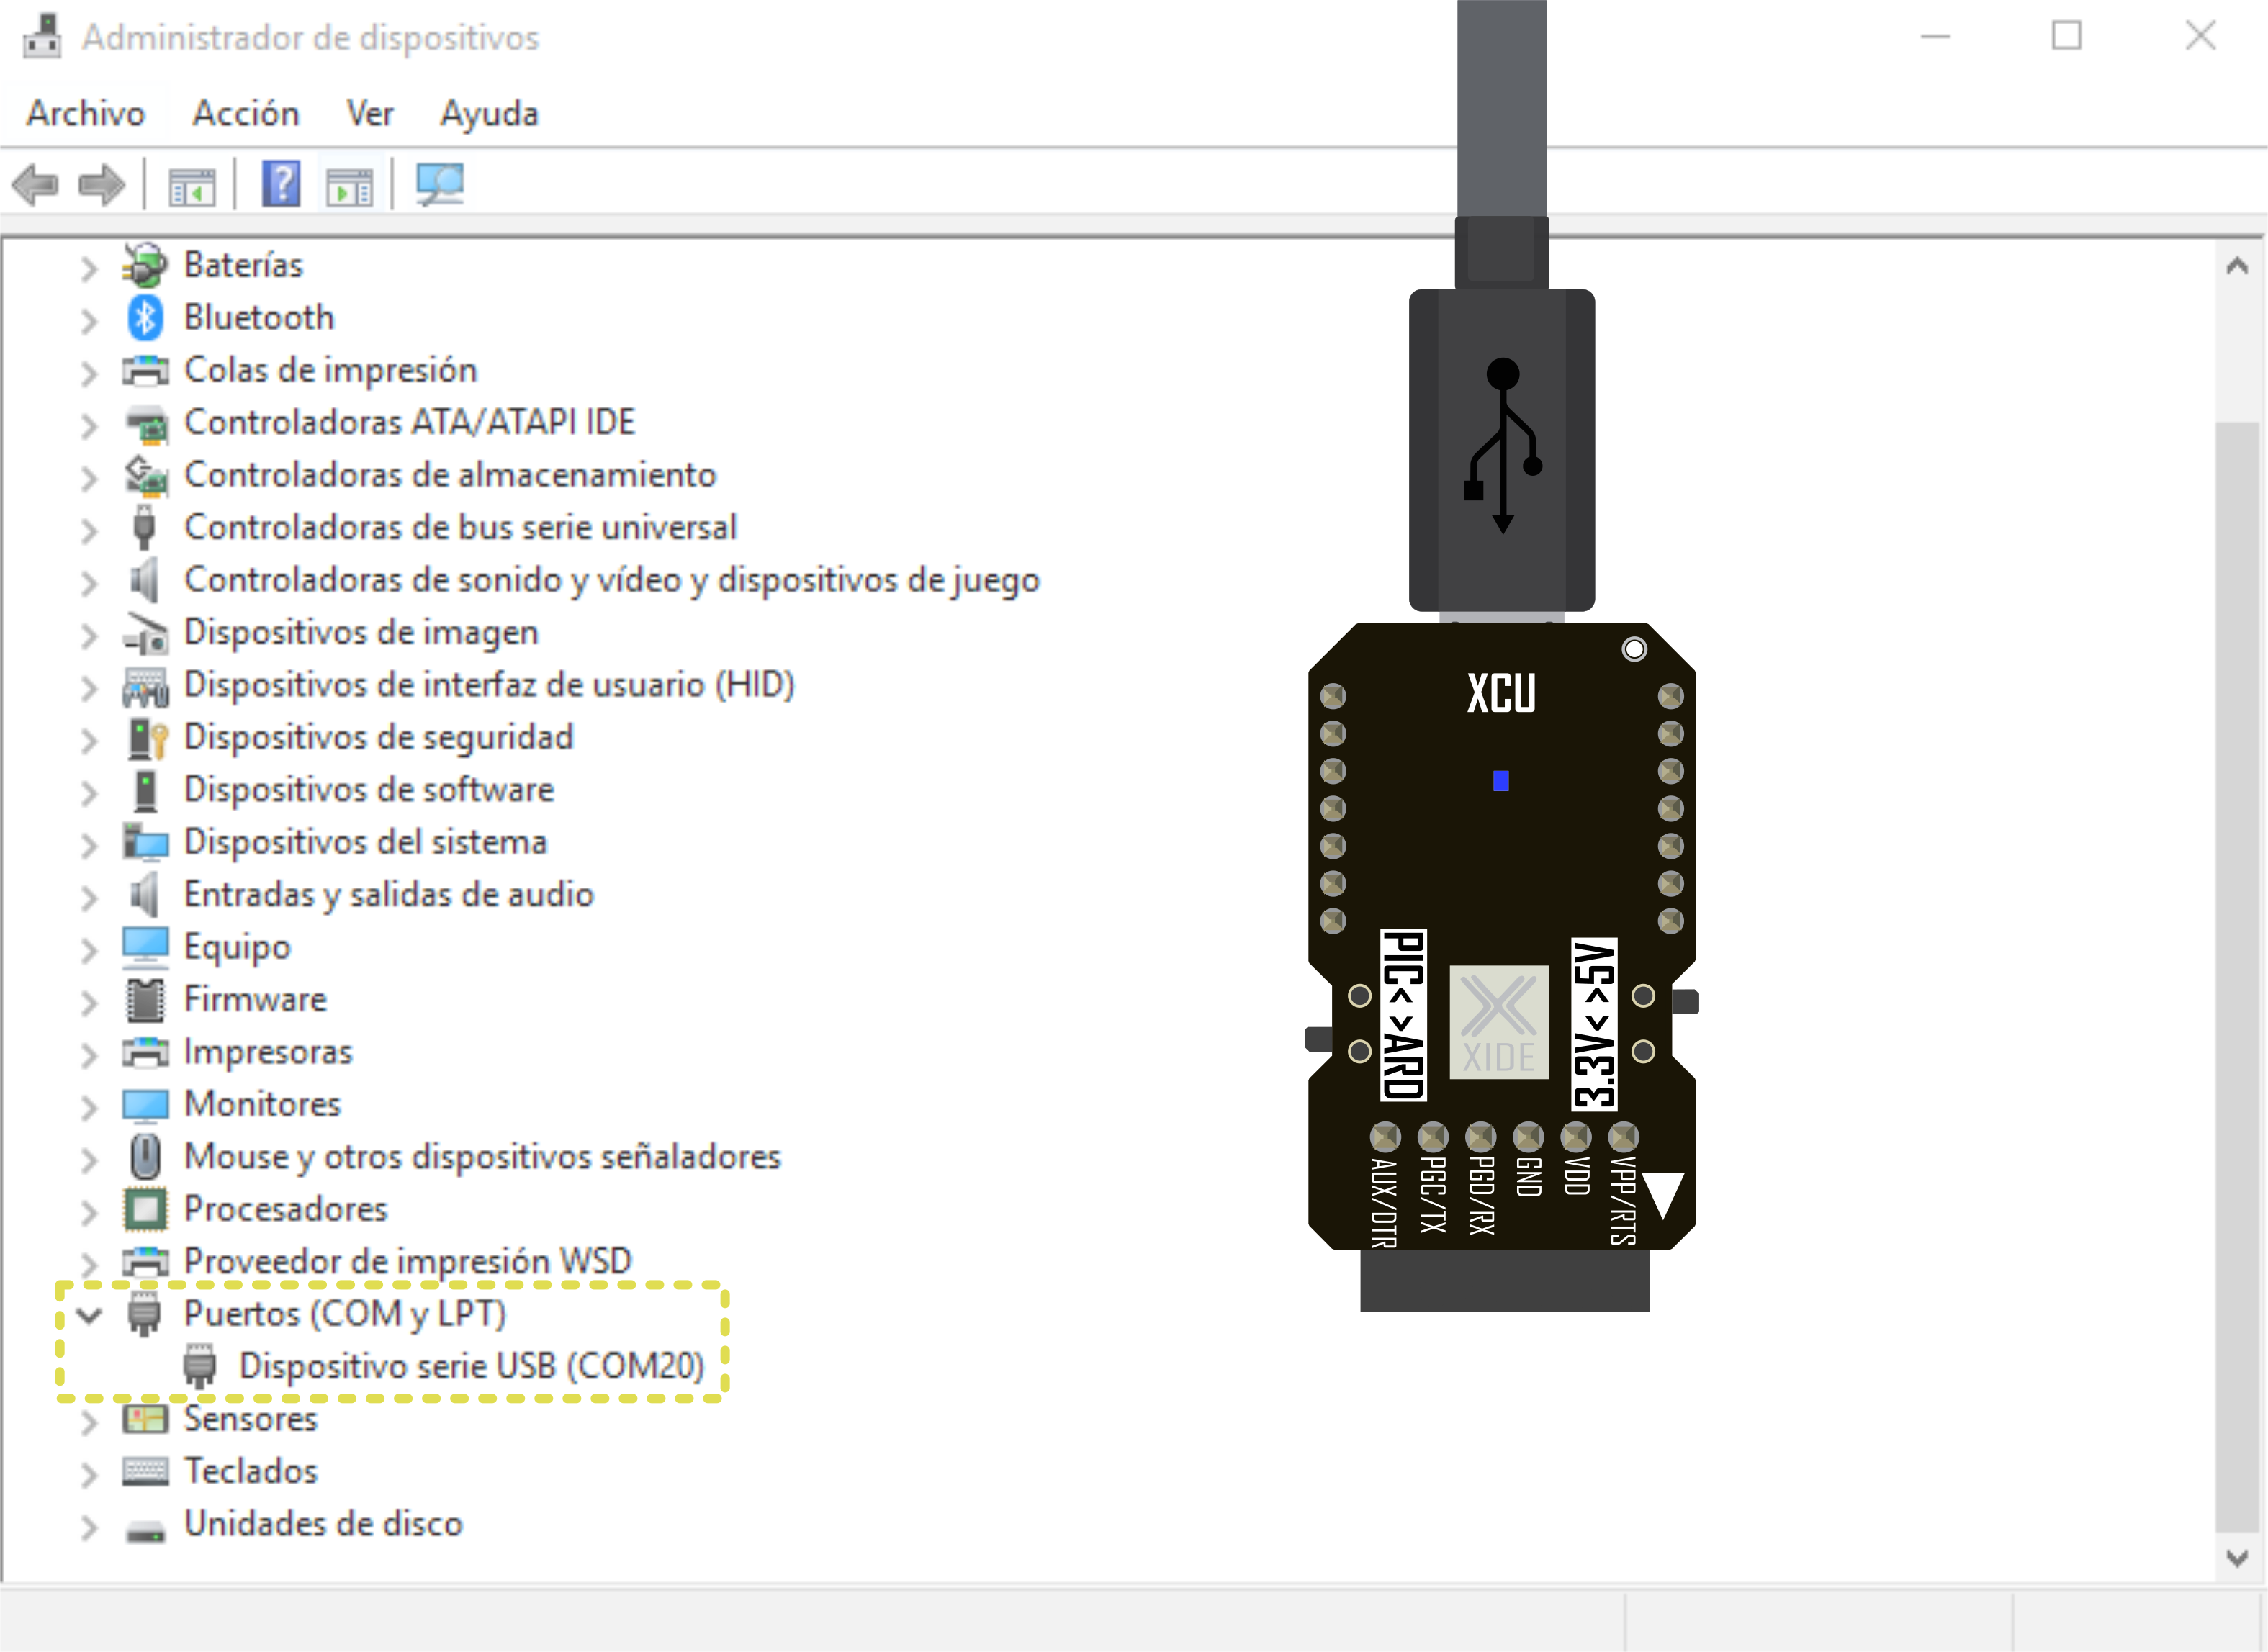
Task: Select Dispositivo serie USB (COM20)
Action: [x=472, y=1366]
